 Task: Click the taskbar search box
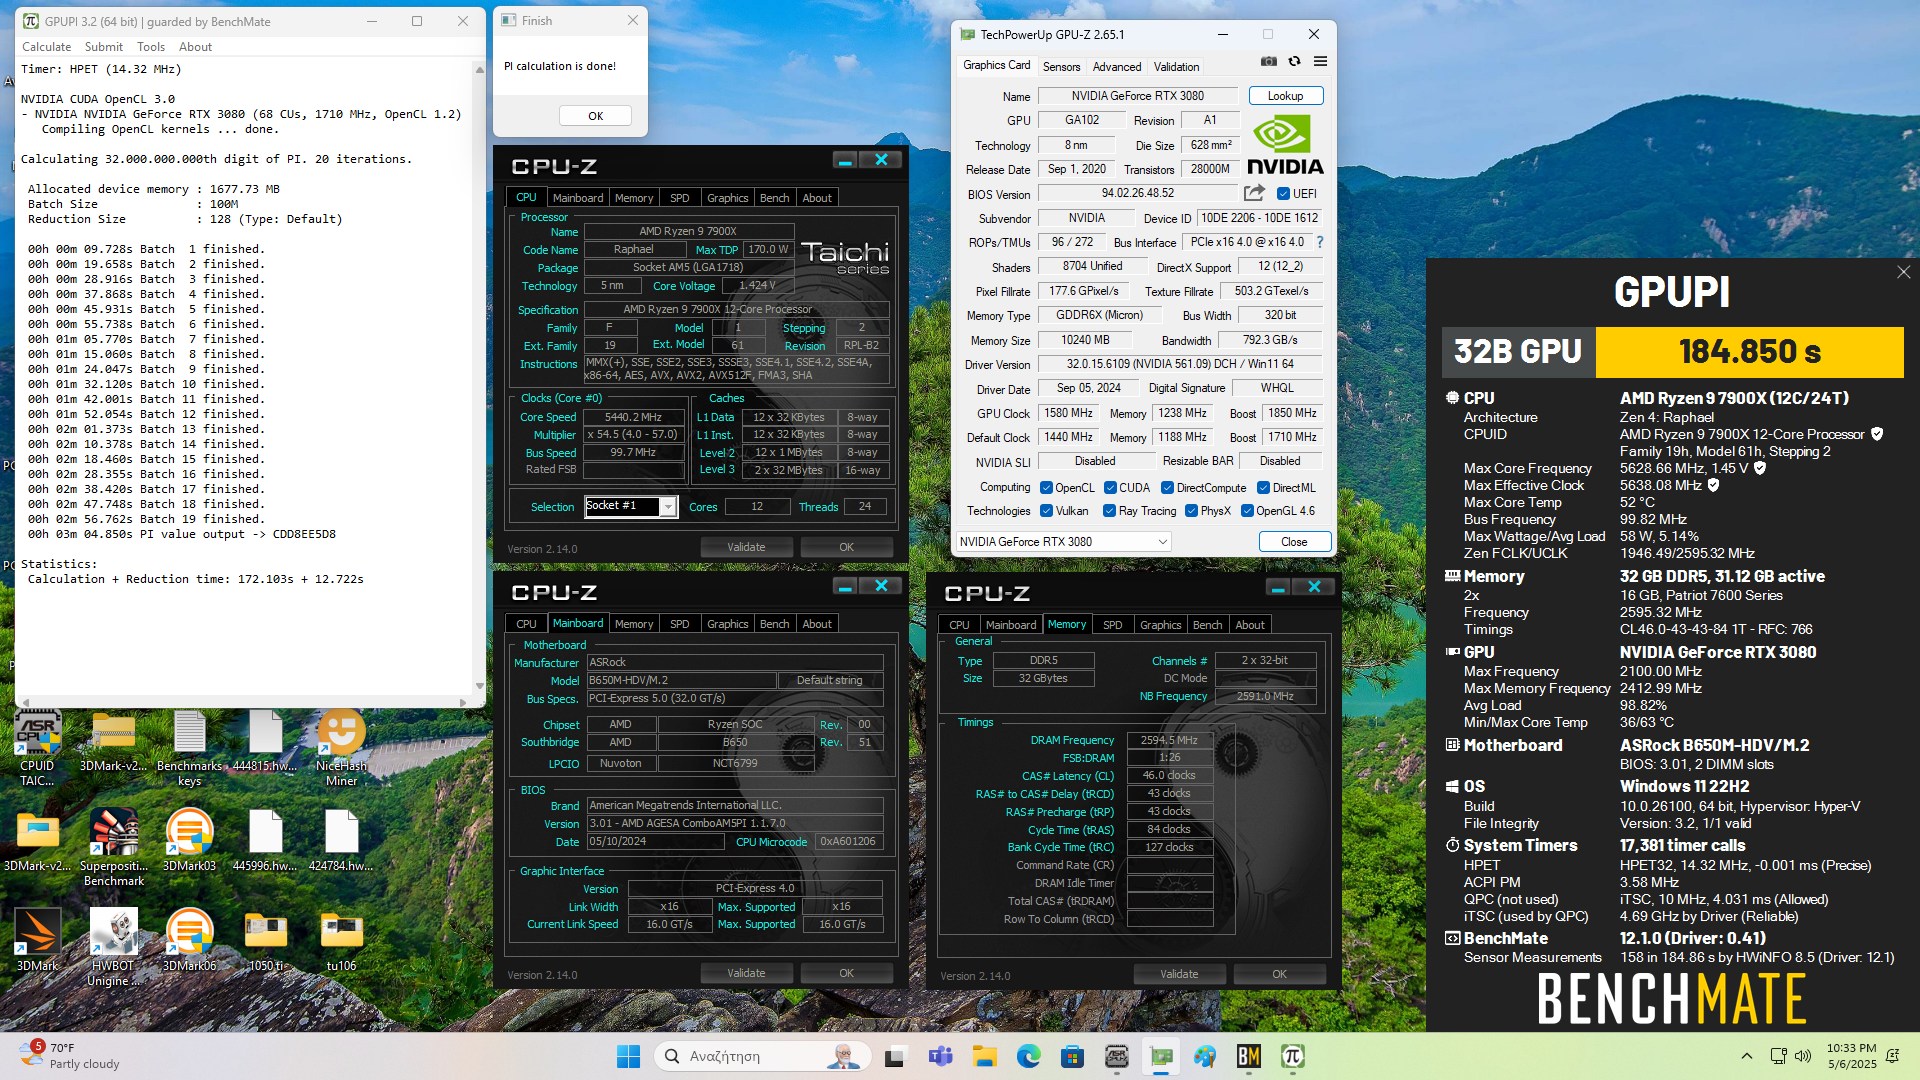[762, 1056]
